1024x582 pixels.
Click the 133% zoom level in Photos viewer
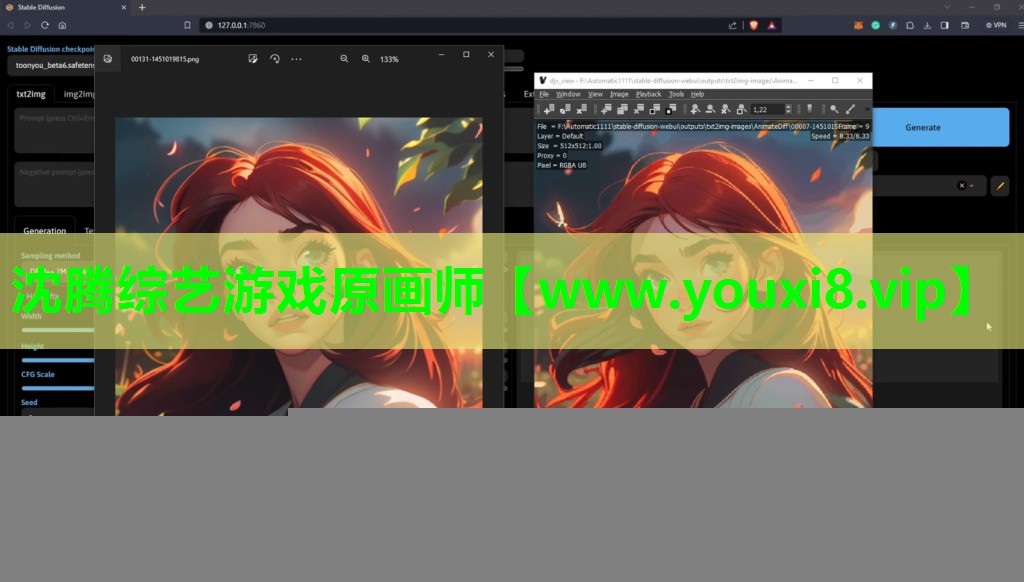pyautogui.click(x=389, y=59)
